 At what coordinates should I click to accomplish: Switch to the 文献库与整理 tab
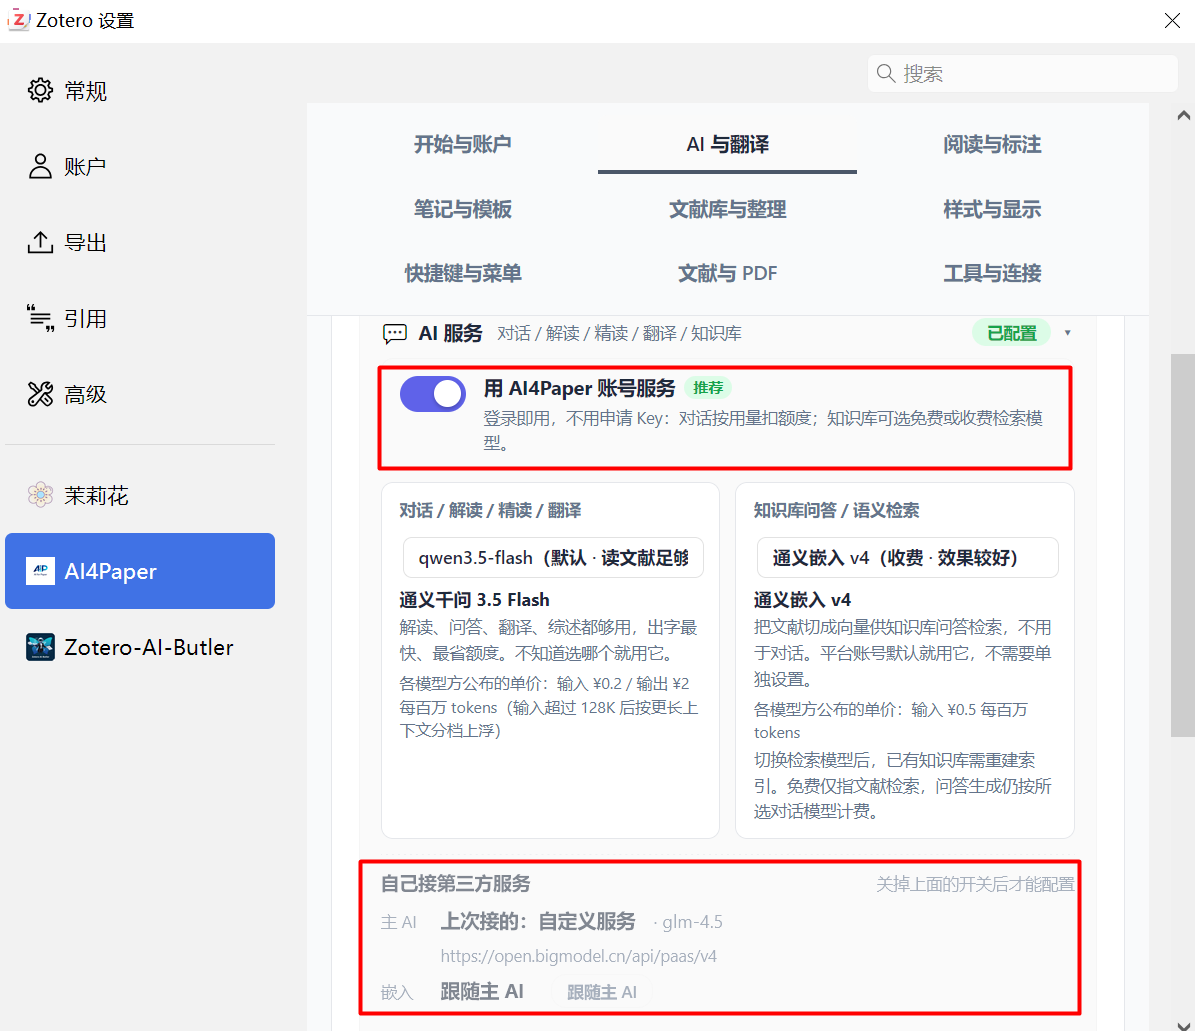[x=727, y=209]
